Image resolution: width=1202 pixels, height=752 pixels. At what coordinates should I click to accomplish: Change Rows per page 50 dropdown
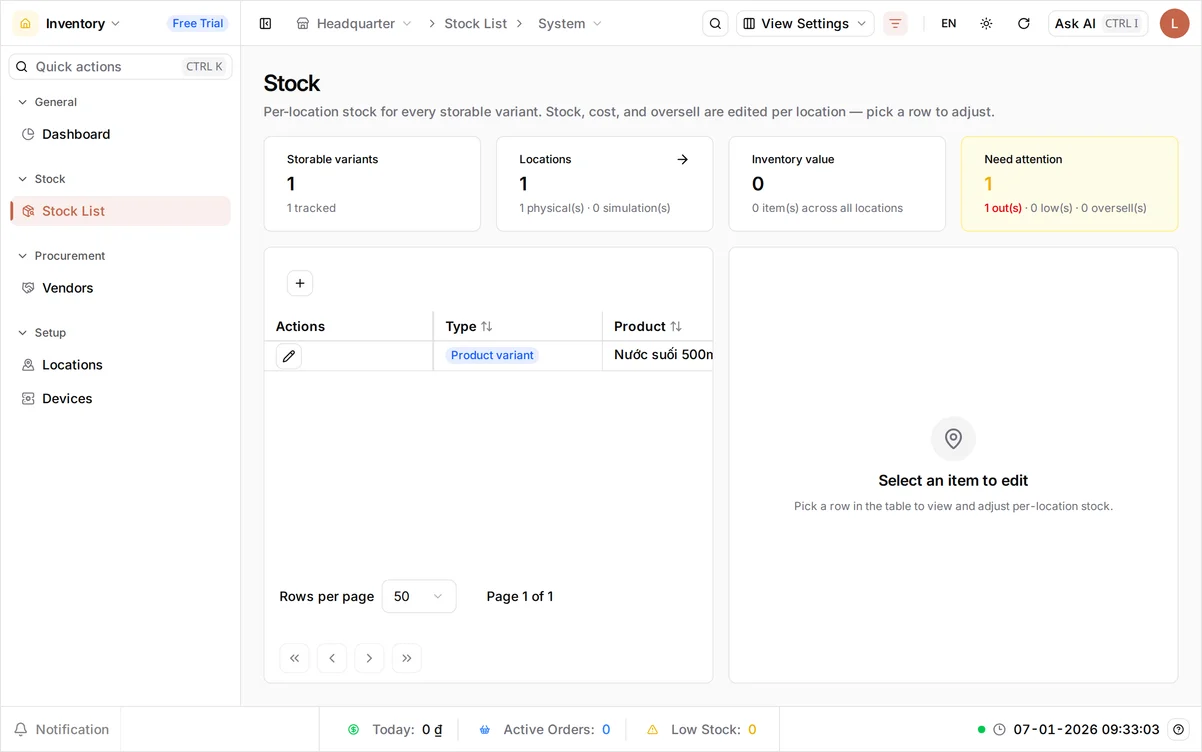pyautogui.click(x=419, y=596)
